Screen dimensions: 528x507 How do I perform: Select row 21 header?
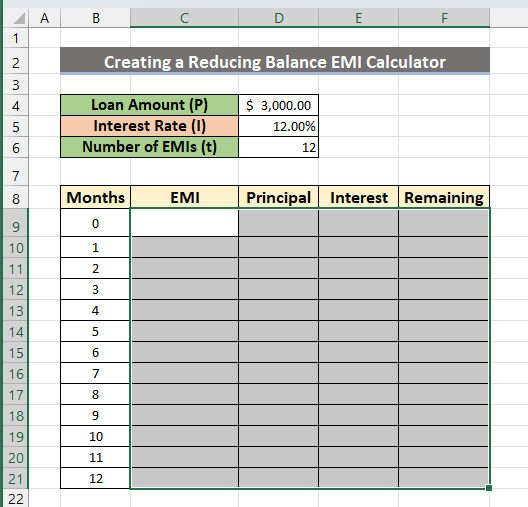pos(15,479)
